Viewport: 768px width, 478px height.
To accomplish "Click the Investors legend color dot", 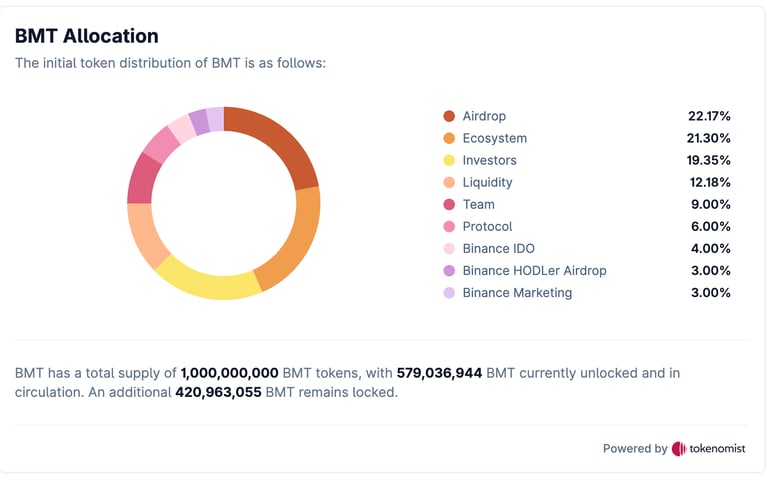I will [x=449, y=160].
